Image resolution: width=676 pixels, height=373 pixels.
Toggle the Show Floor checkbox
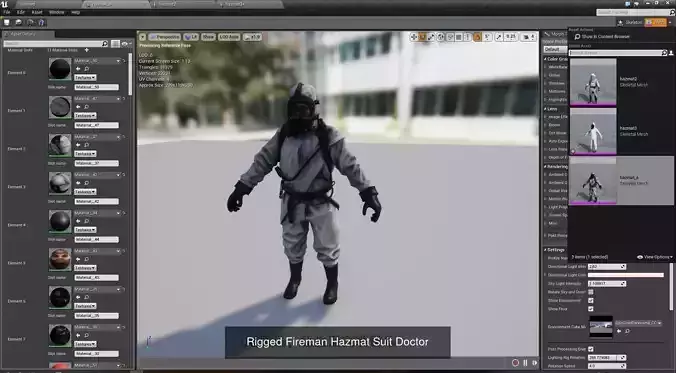click(x=591, y=309)
